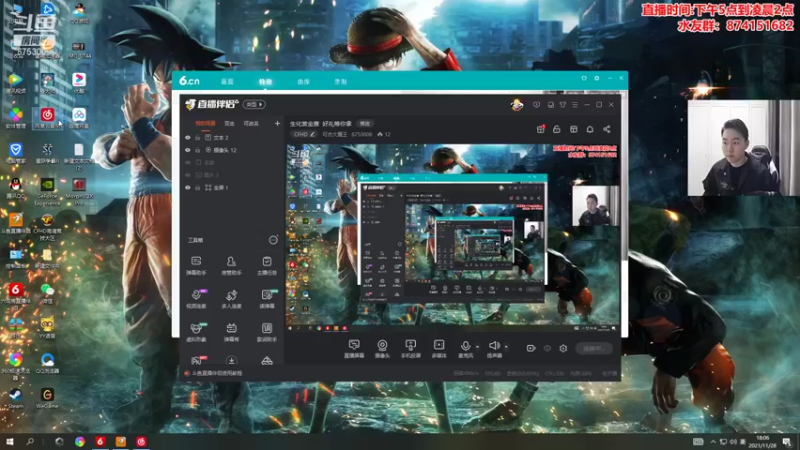
Task: Toggle lock on 文本 2 layer
Action: pos(197,138)
